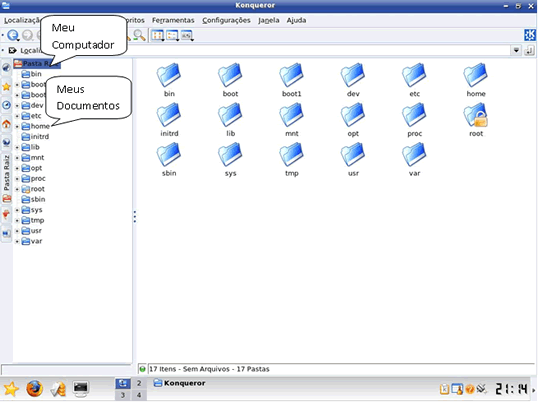Open the Ferramentas menu
Viewport: 538px width, 402px height.
pos(173,20)
